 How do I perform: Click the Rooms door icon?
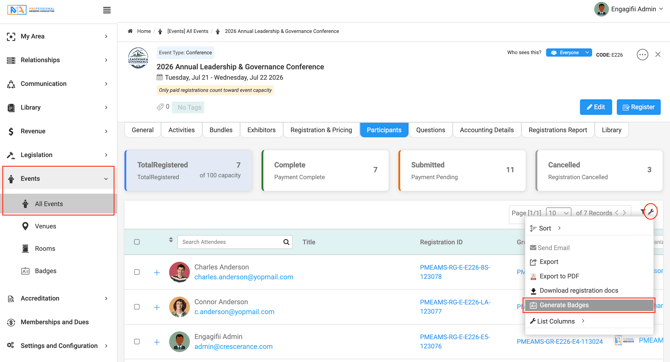pyautogui.click(x=25, y=248)
